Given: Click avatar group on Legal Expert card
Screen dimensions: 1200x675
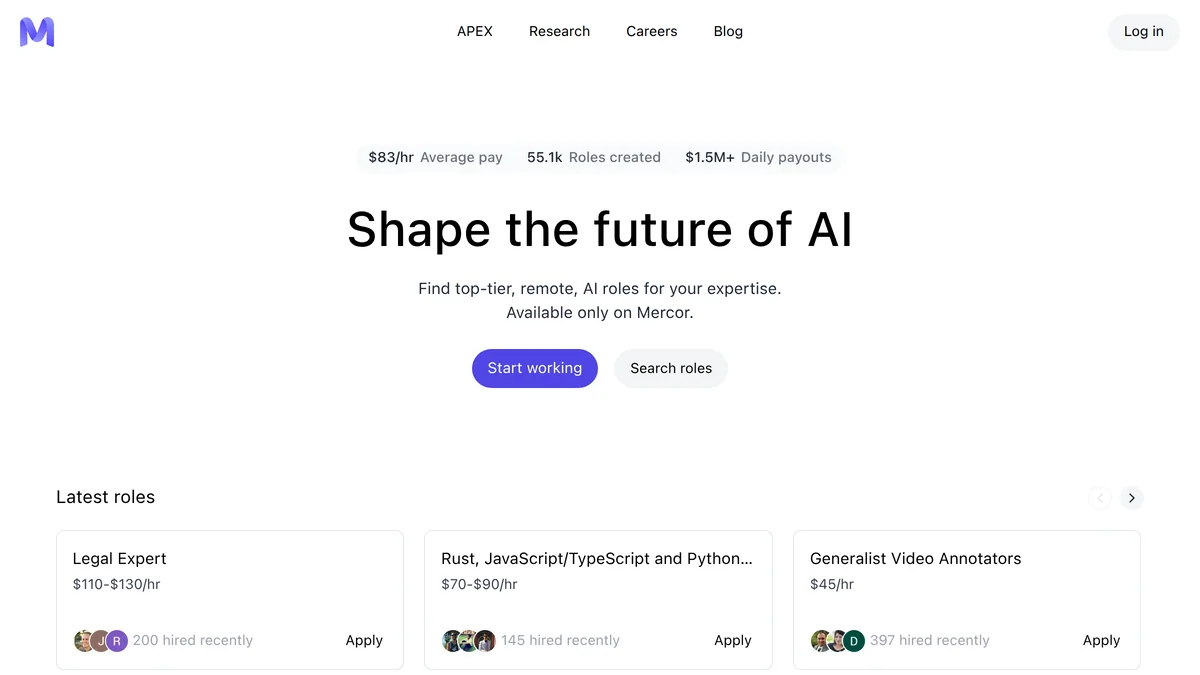Looking at the screenshot, I should [101, 641].
